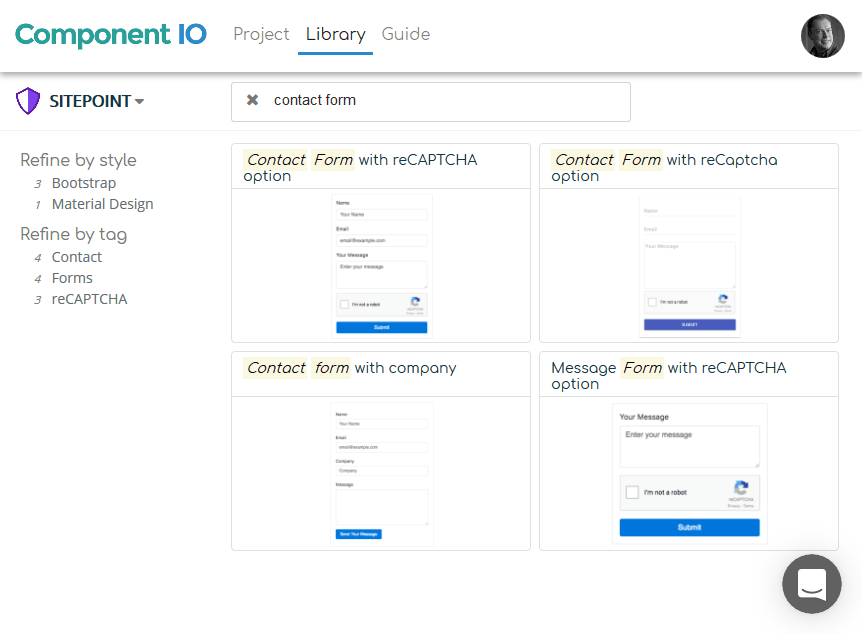Open the Material Contact Form with reCaptcha preview

coord(689,265)
